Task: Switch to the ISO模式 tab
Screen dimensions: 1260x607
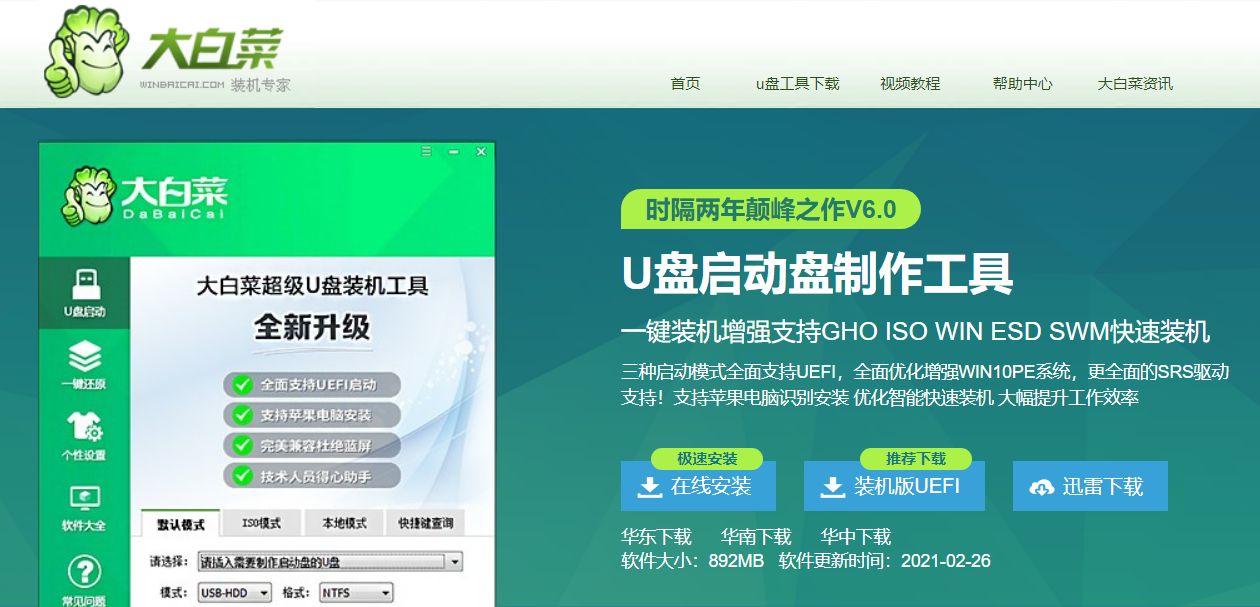Action: 261,523
